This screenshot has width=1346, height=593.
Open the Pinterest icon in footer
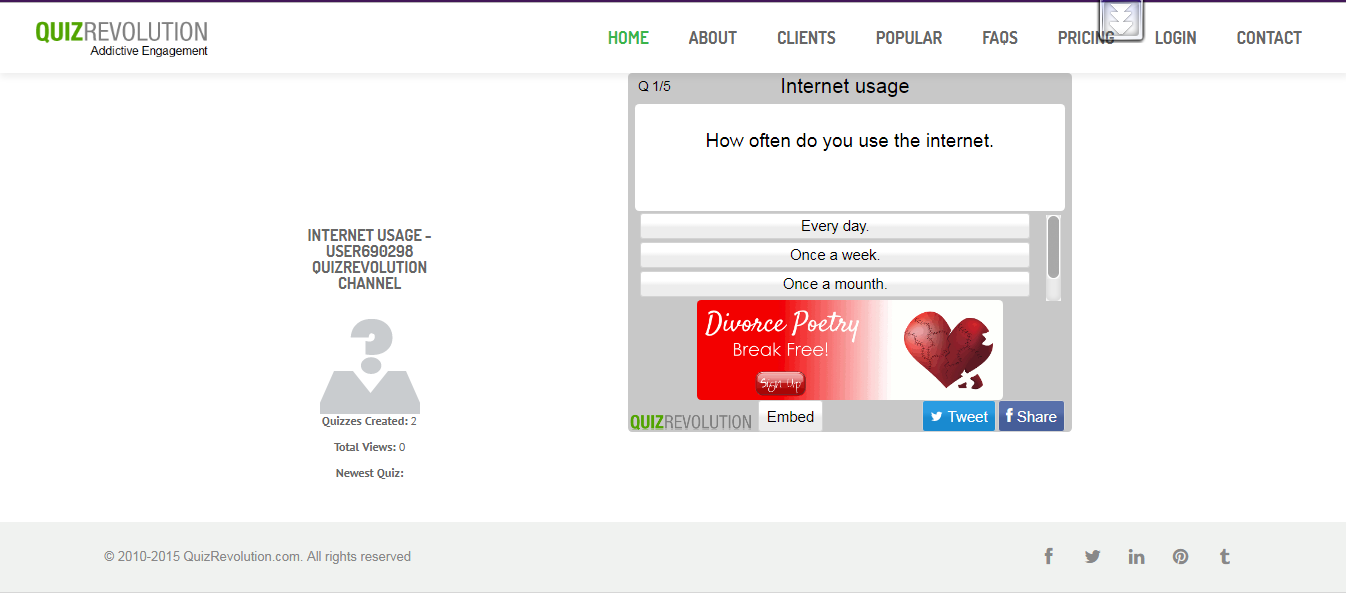coord(1181,557)
